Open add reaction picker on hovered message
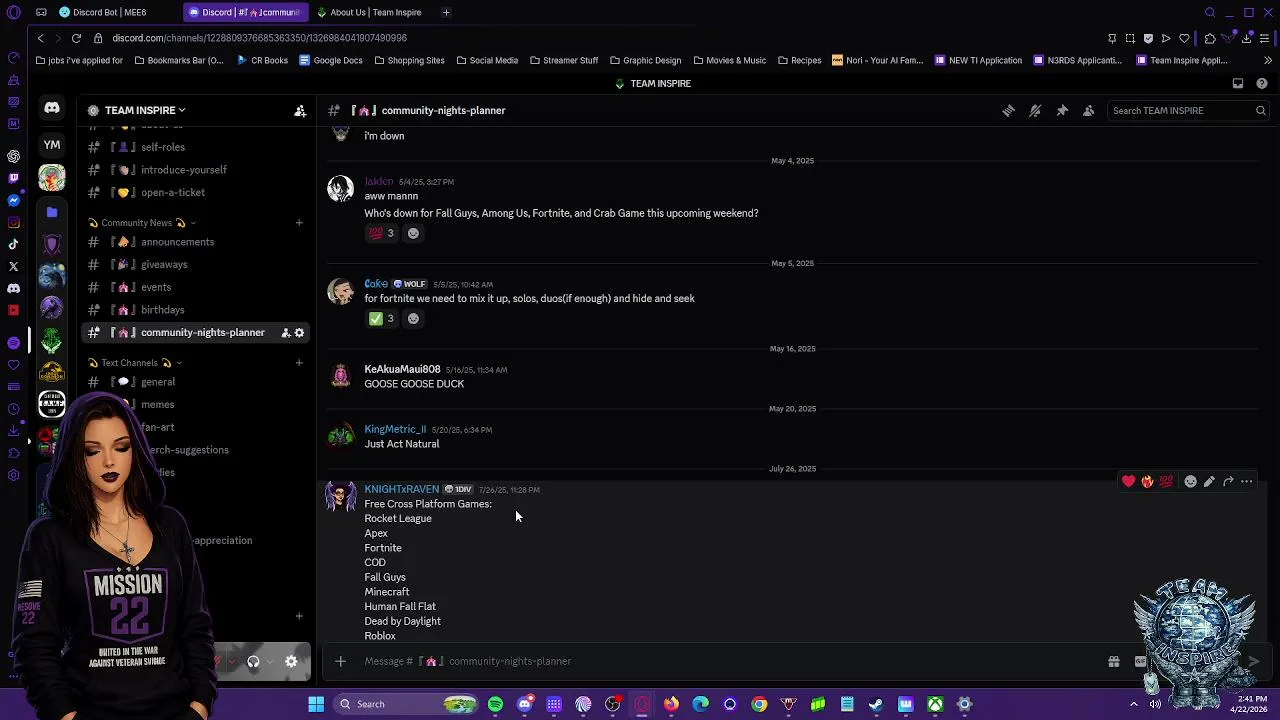The width and height of the screenshot is (1280, 720). coord(1190,482)
